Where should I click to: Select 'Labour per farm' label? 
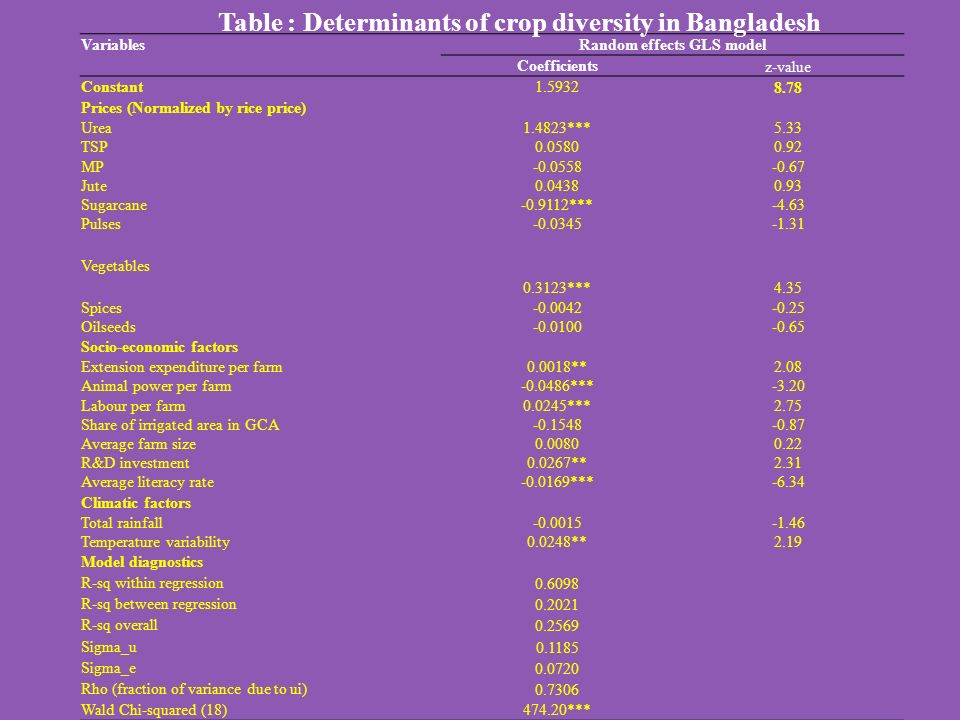[133, 406]
